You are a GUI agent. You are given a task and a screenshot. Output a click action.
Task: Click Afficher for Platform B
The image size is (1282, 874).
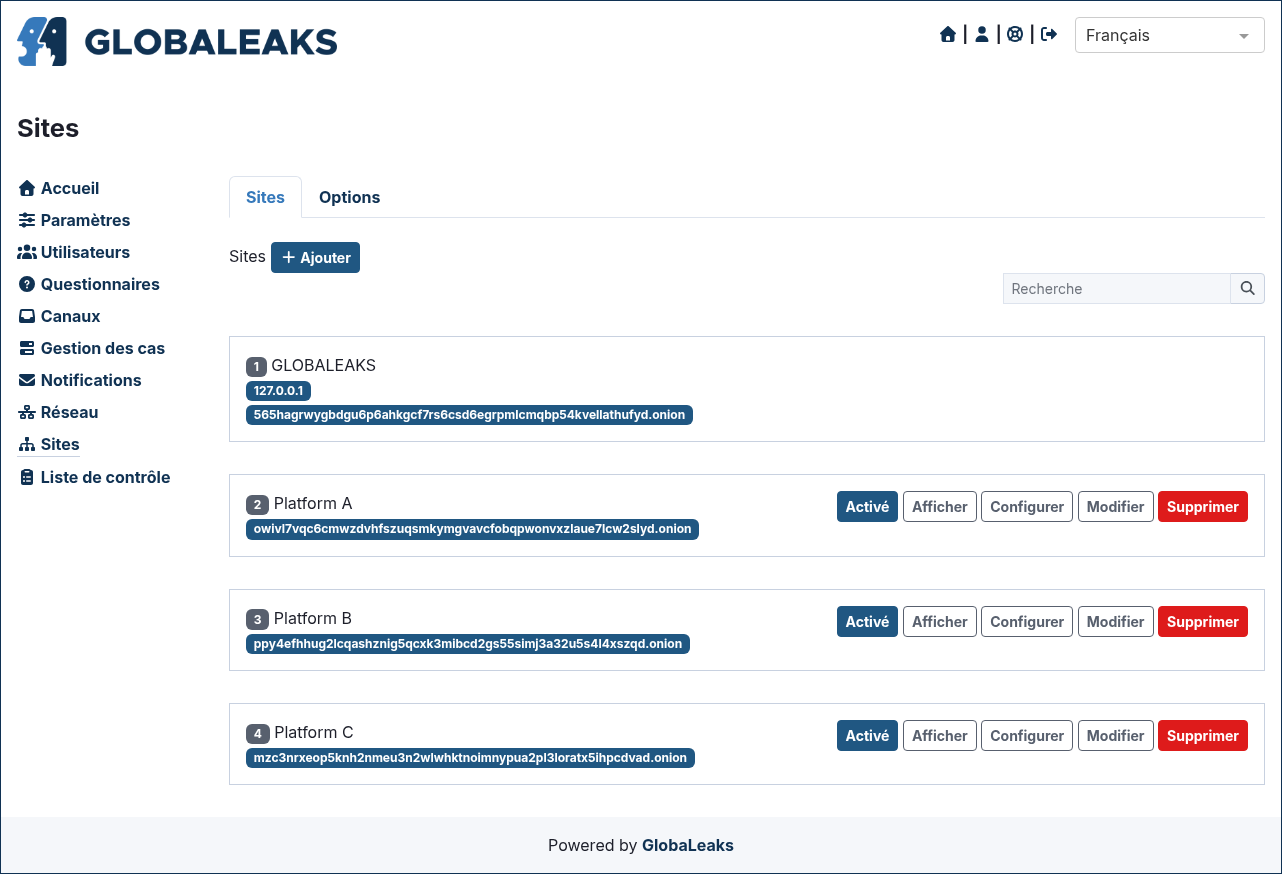pyautogui.click(x=939, y=621)
